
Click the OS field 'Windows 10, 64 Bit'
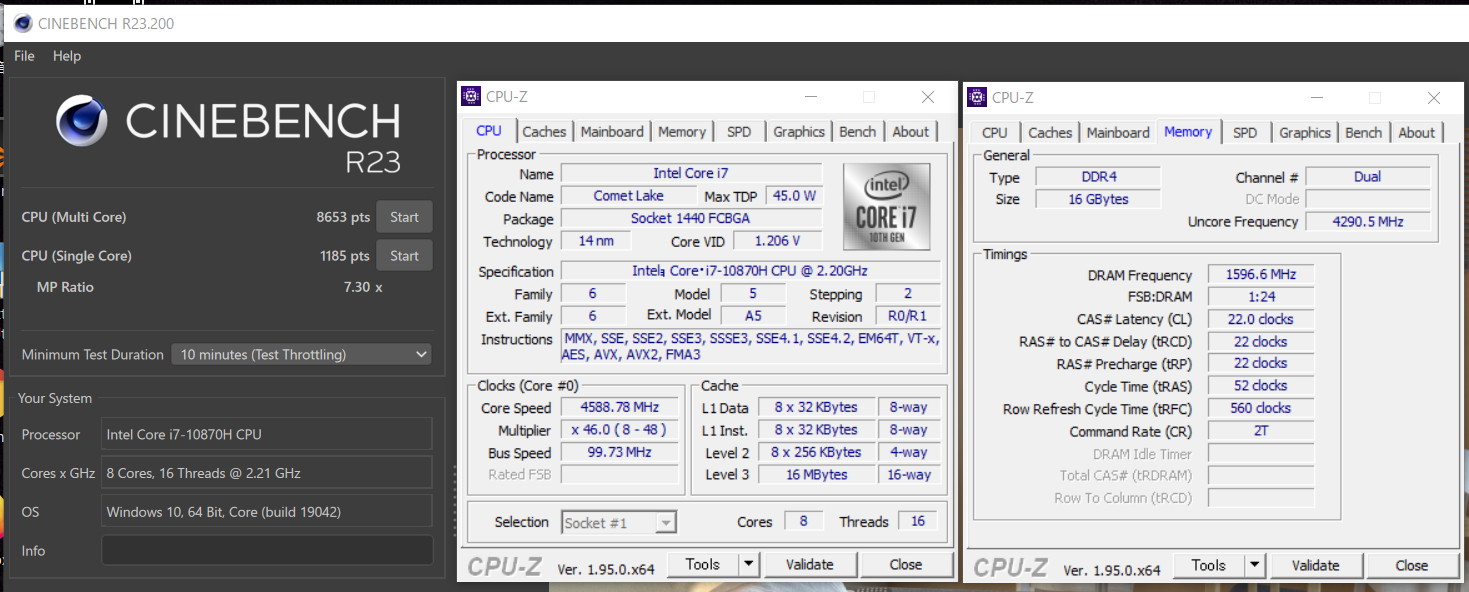pyautogui.click(x=267, y=512)
